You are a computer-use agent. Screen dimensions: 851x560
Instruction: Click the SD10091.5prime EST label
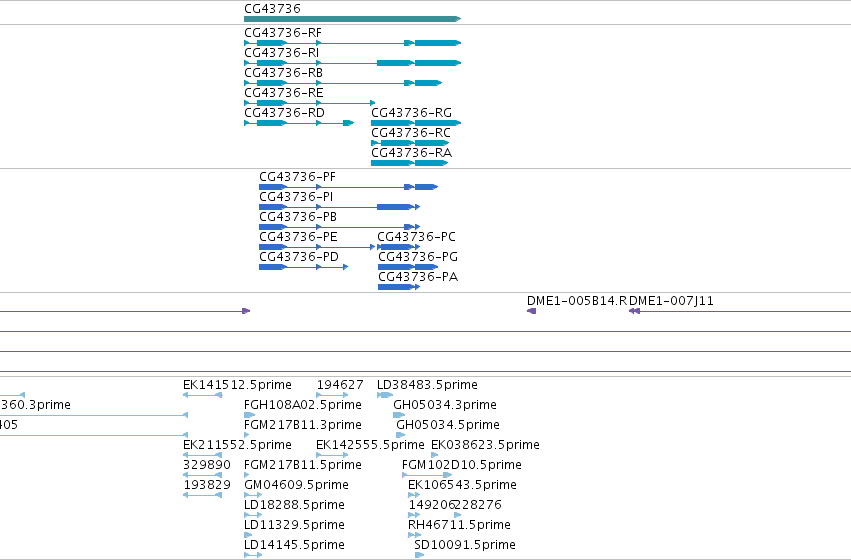tap(465, 546)
